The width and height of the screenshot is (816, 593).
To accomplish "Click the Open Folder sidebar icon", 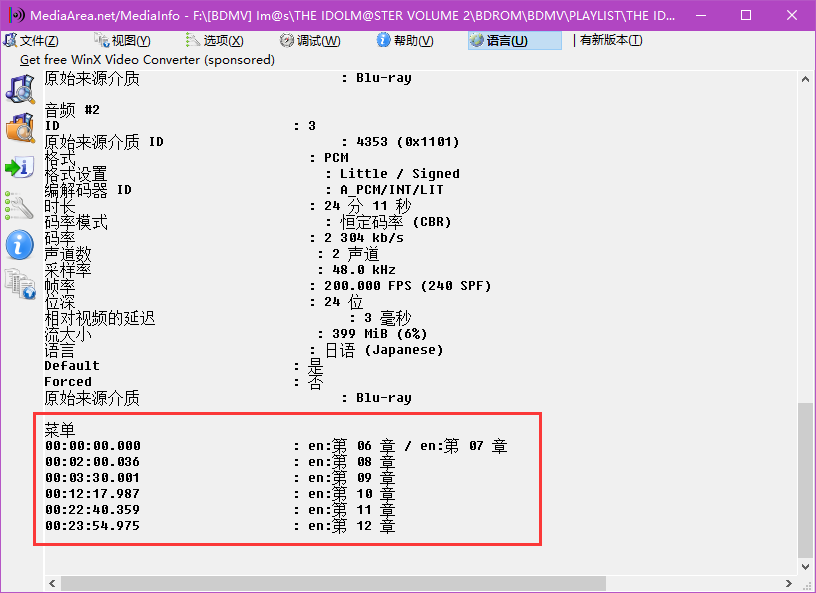I will [20, 128].
